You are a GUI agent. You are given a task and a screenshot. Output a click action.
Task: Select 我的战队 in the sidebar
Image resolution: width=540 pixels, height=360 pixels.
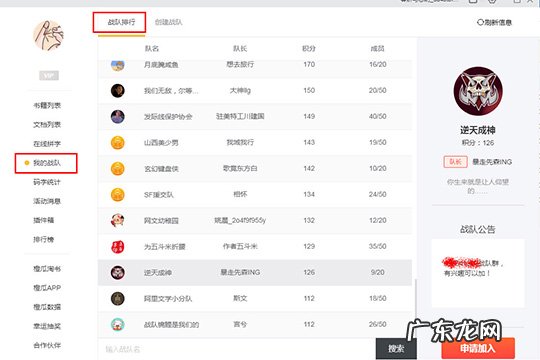point(46,163)
